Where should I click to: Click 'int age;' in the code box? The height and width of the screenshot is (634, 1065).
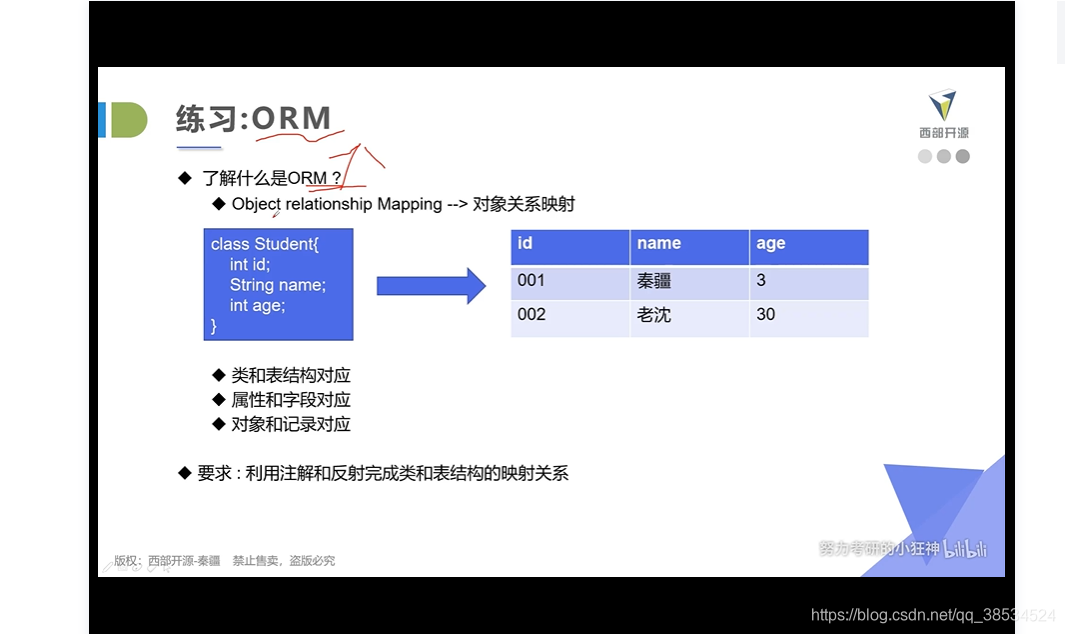coord(257,306)
